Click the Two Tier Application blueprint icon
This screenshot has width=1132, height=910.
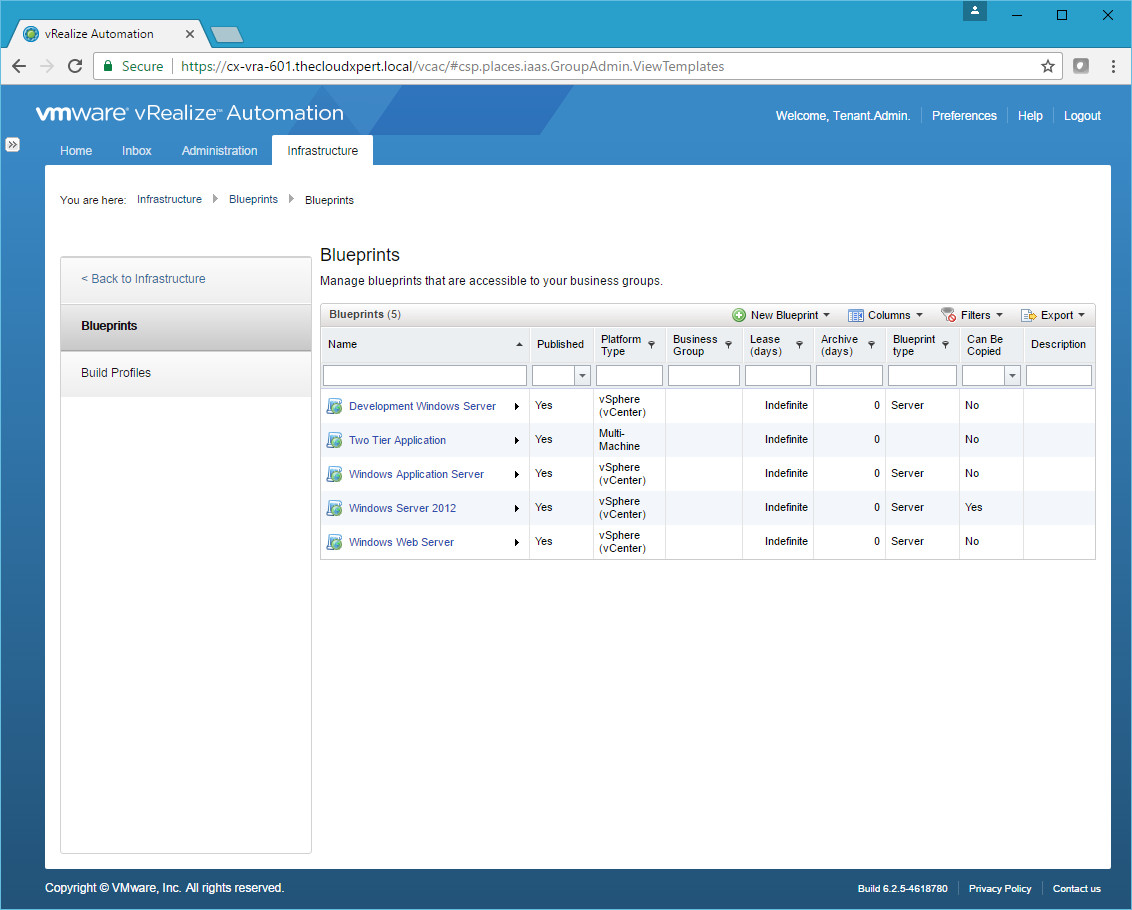coord(335,440)
